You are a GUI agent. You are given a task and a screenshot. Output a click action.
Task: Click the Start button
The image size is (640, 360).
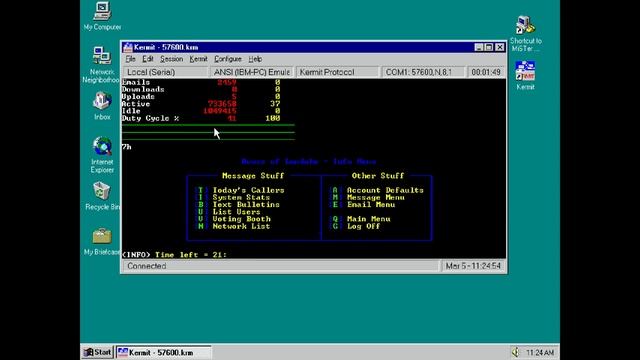click(97, 352)
